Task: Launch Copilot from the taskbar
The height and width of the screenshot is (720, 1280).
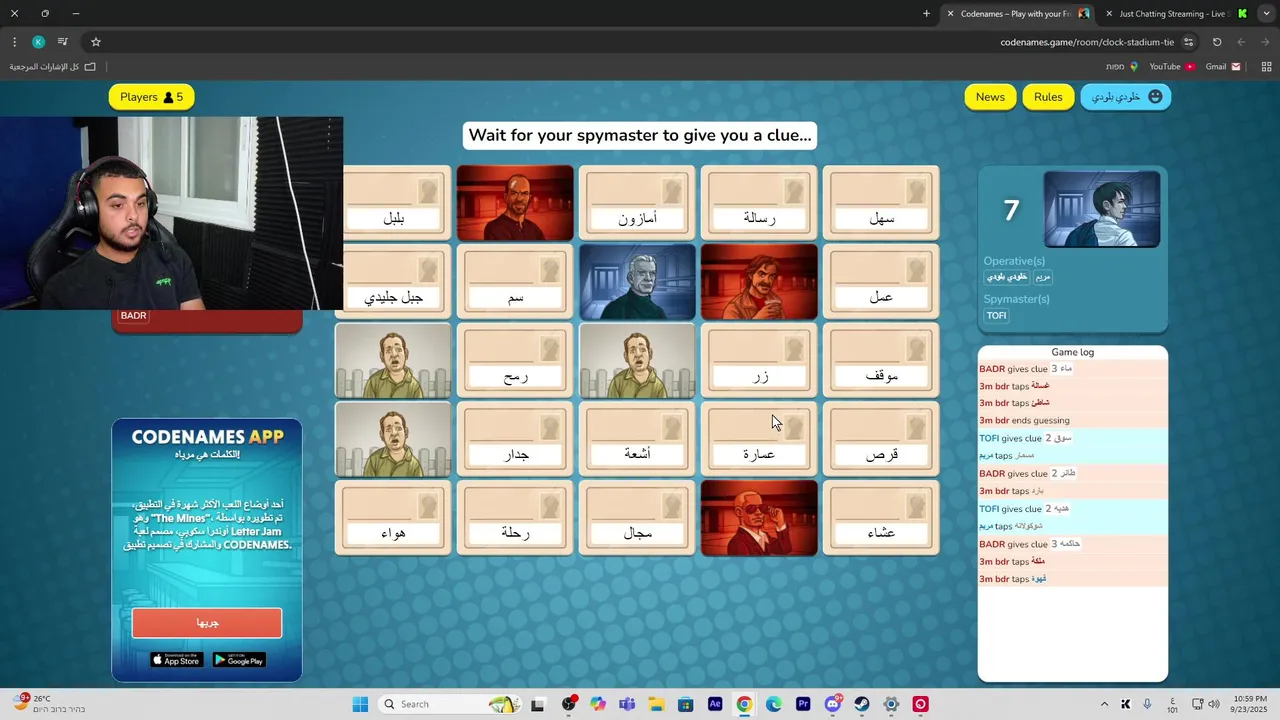Action: (x=598, y=704)
